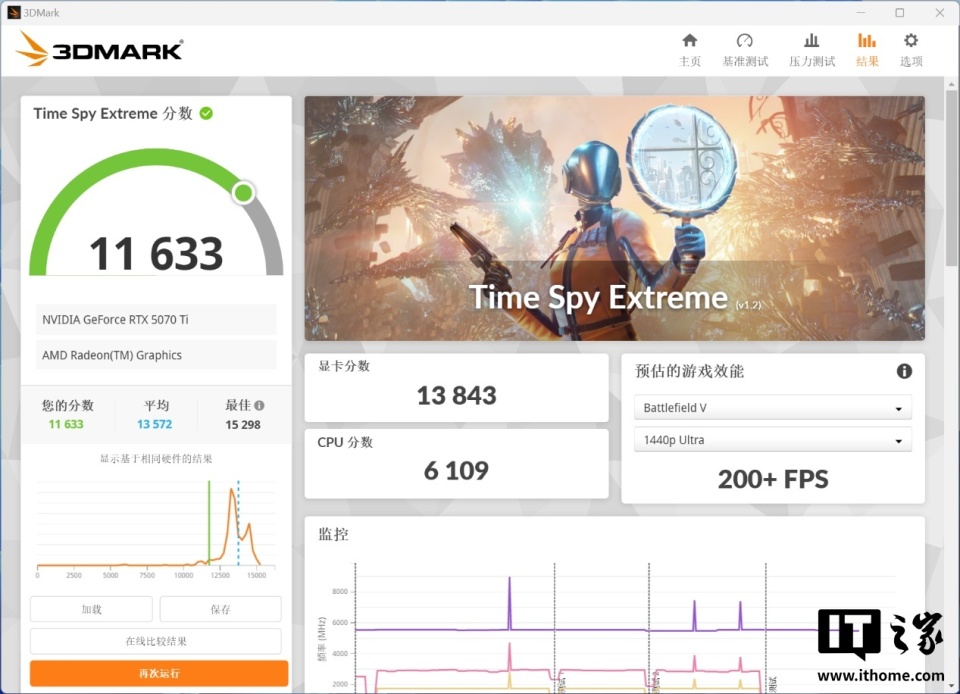The width and height of the screenshot is (960, 694).
Task: Click the Time Spy Extreme banner image
Action: (615, 218)
